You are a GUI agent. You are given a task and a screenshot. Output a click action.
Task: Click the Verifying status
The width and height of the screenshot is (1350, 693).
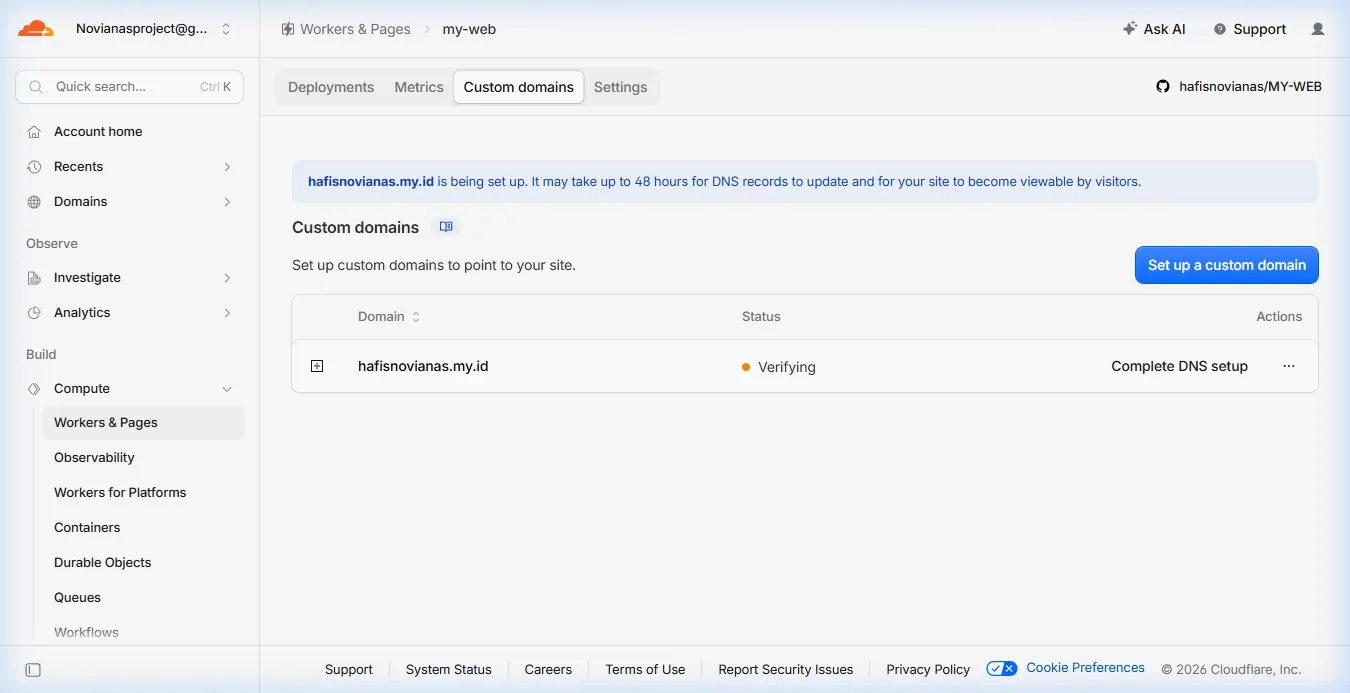click(779, 367)
